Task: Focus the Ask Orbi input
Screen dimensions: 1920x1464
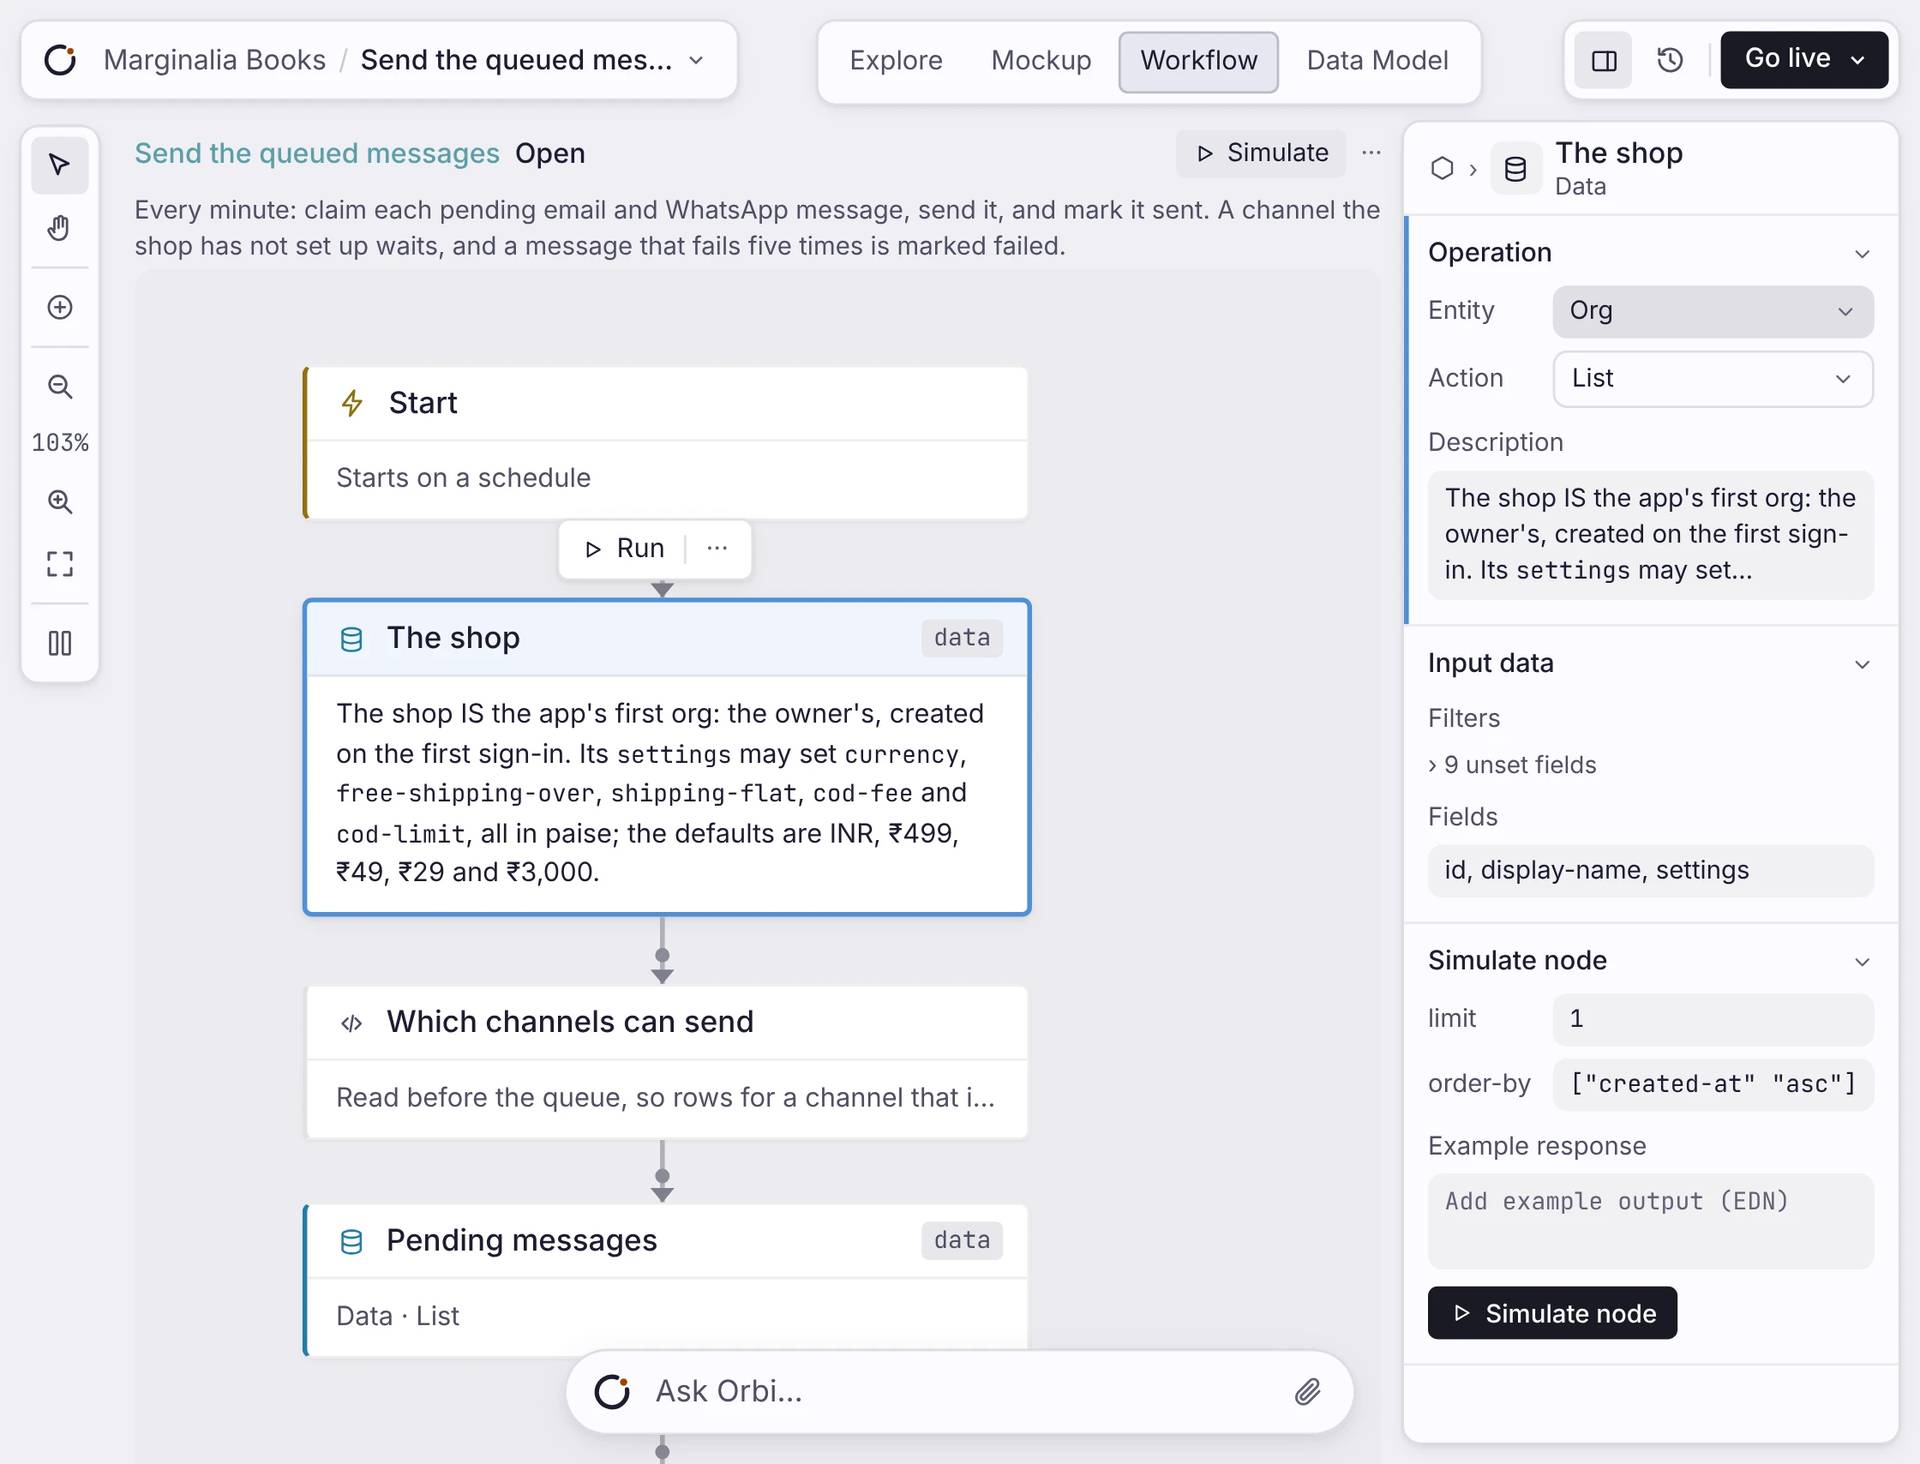Action: tap(960, 1391)
